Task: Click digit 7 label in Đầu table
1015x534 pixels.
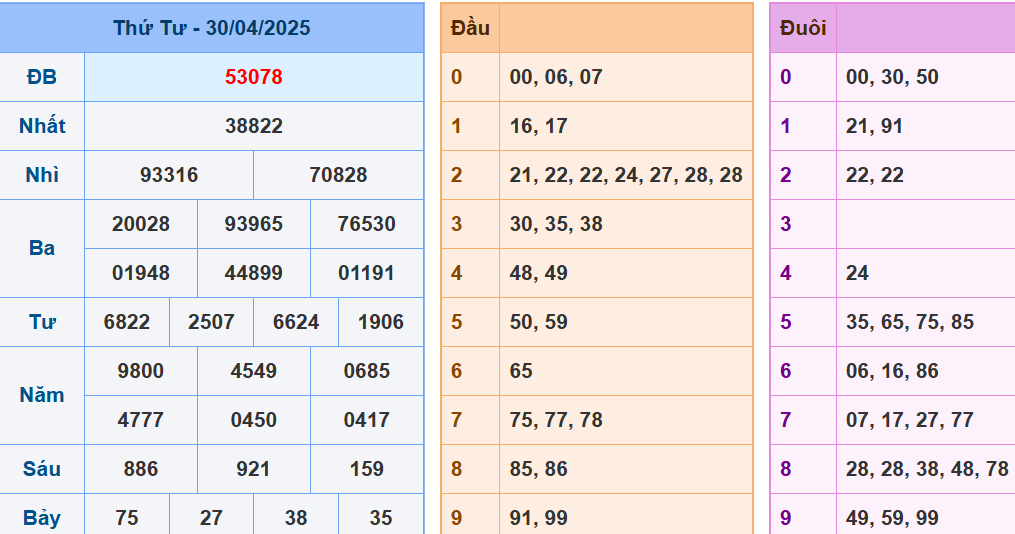Action: coord(456,419)
